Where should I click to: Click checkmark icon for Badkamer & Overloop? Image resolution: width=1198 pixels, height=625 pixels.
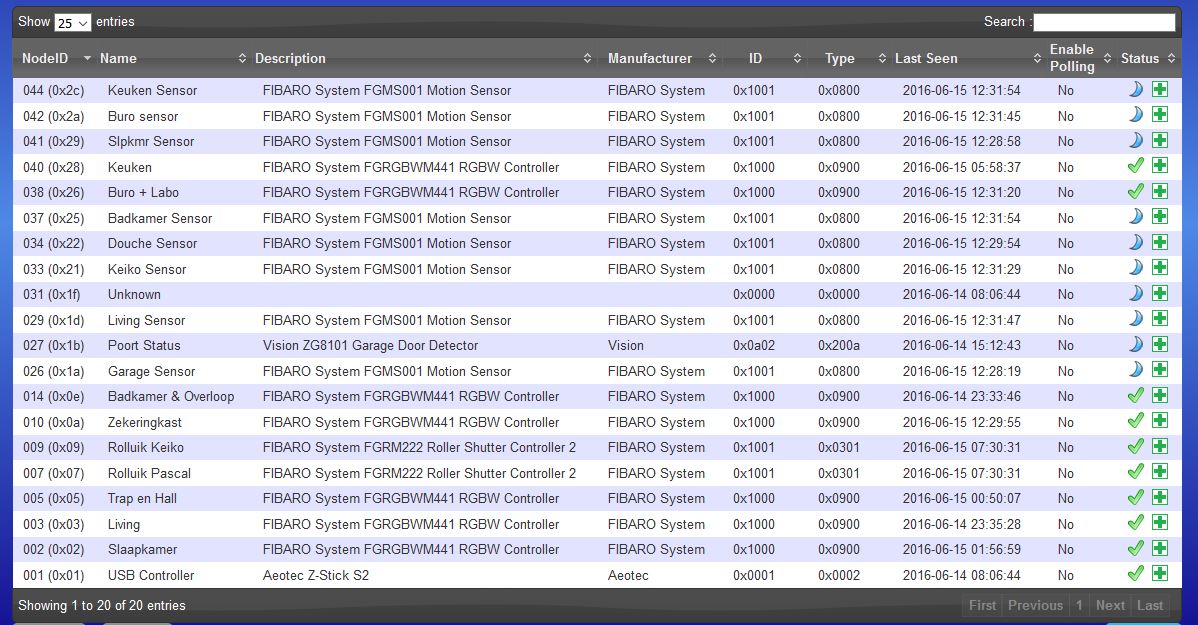(x=1136, y=395)
